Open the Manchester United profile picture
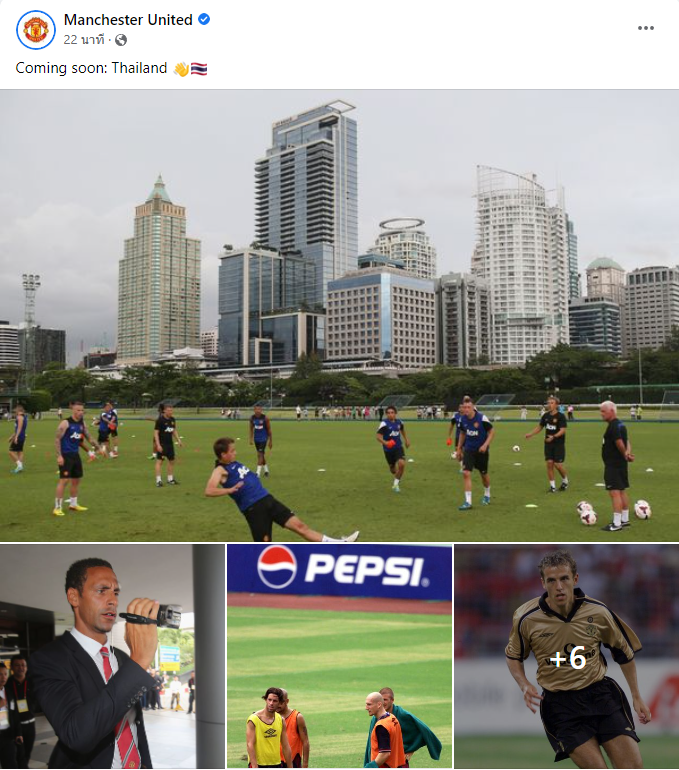This screenshot has width=679, height=770. point(36,29)
